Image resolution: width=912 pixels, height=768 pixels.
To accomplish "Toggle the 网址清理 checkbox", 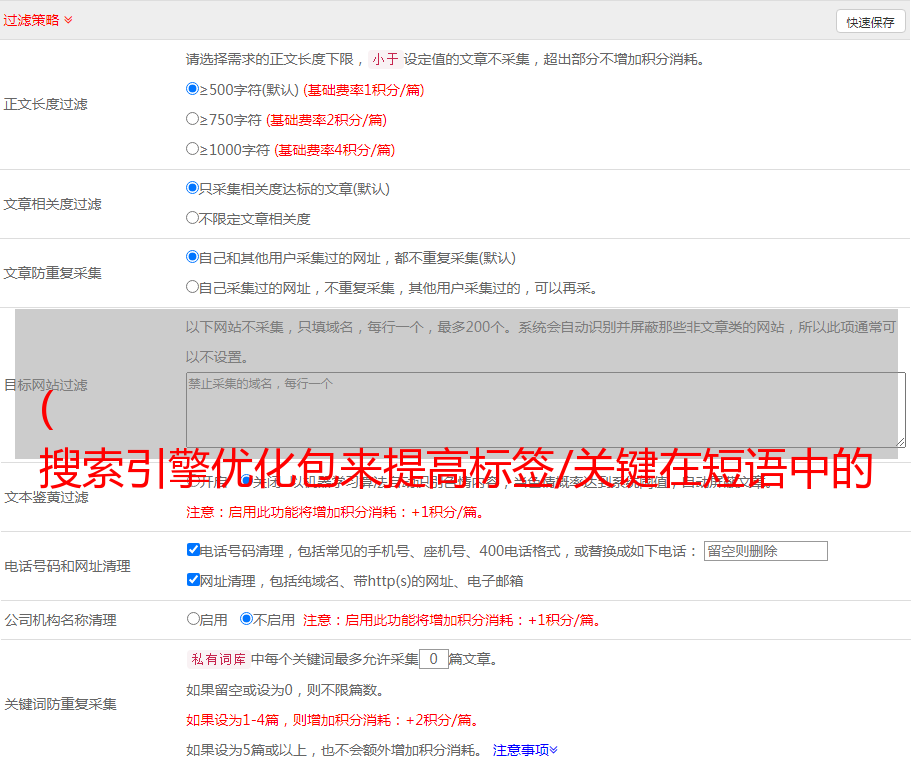I will point(193,579).
